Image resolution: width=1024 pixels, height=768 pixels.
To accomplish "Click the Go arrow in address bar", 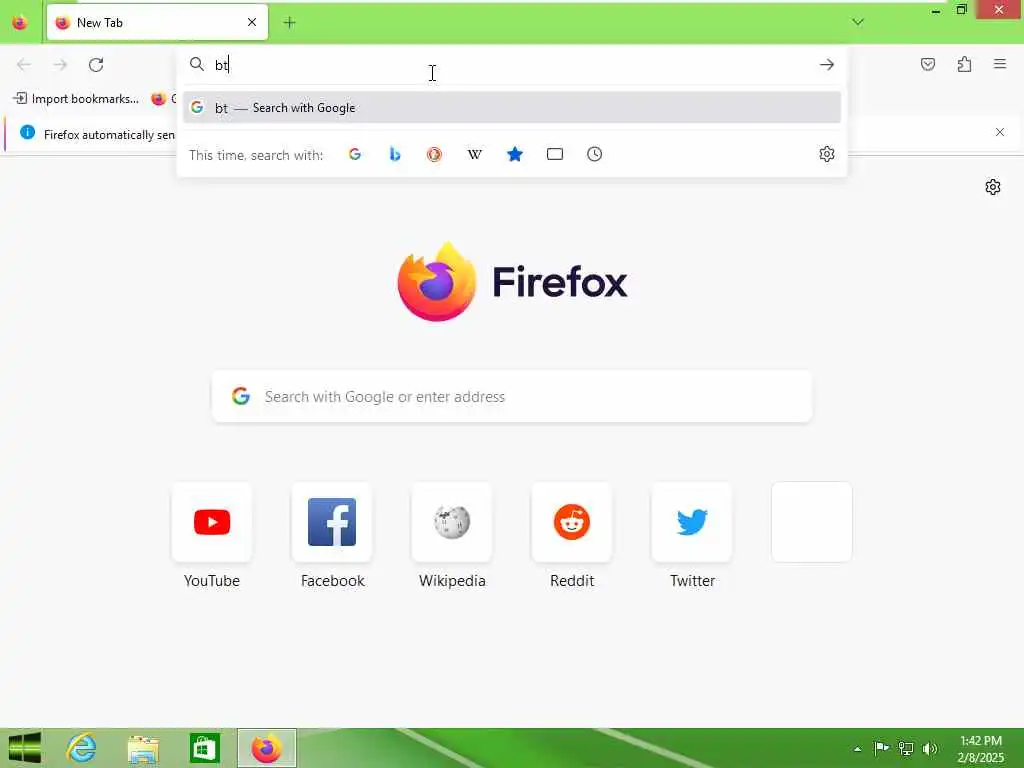I will coord(827,65).
